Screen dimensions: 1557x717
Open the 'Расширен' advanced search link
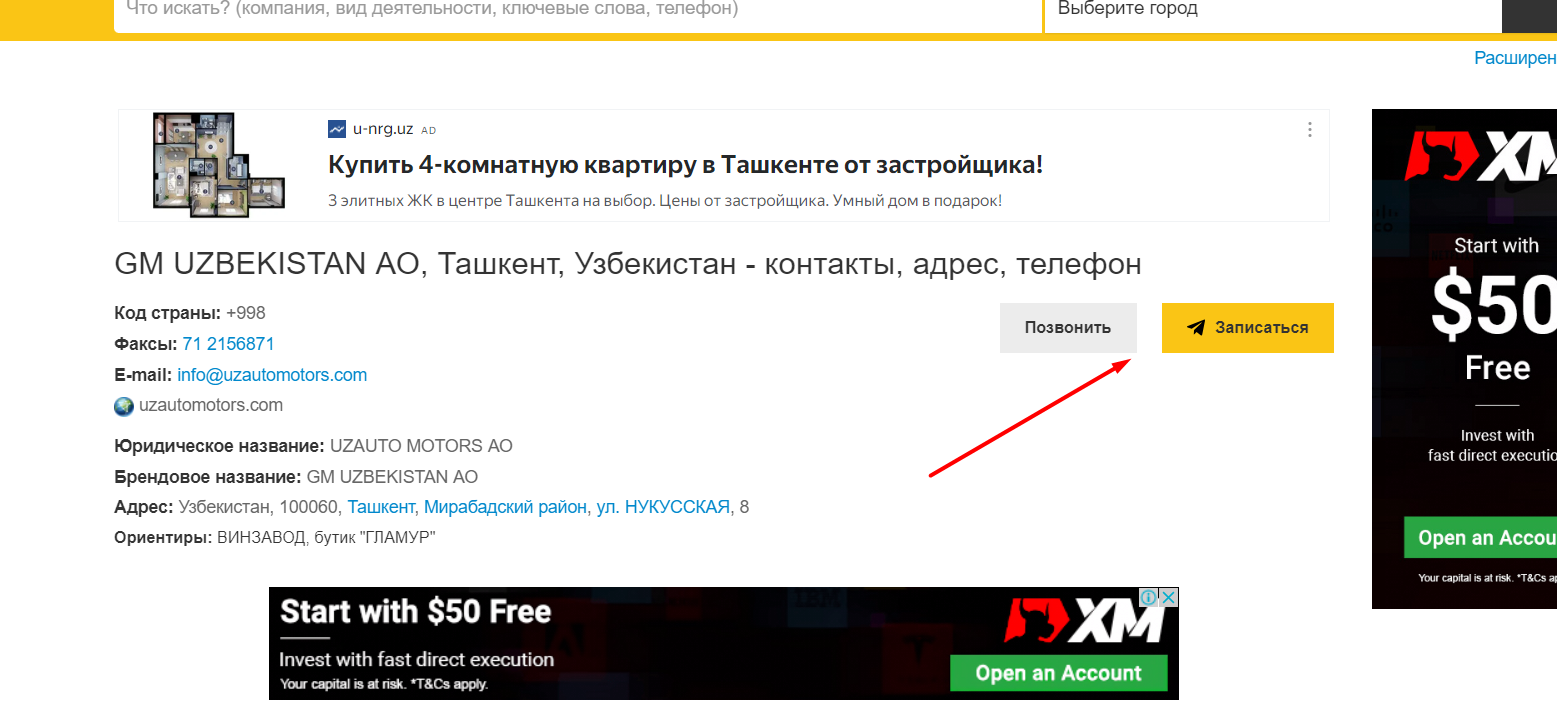coord(1515,58)
